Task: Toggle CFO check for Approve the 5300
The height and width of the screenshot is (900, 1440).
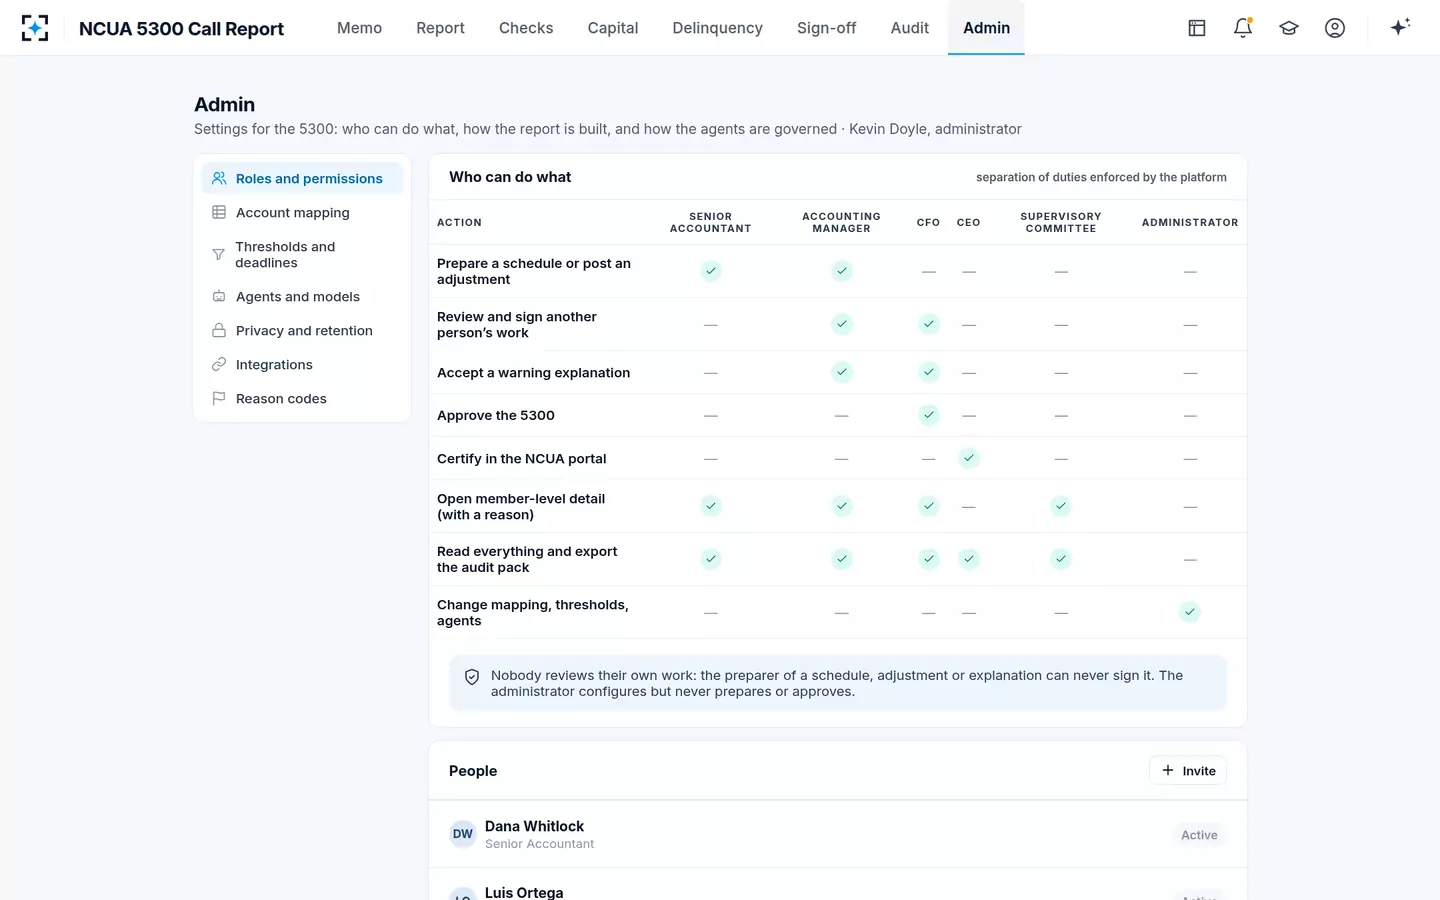Action: (x=929, y=415)
